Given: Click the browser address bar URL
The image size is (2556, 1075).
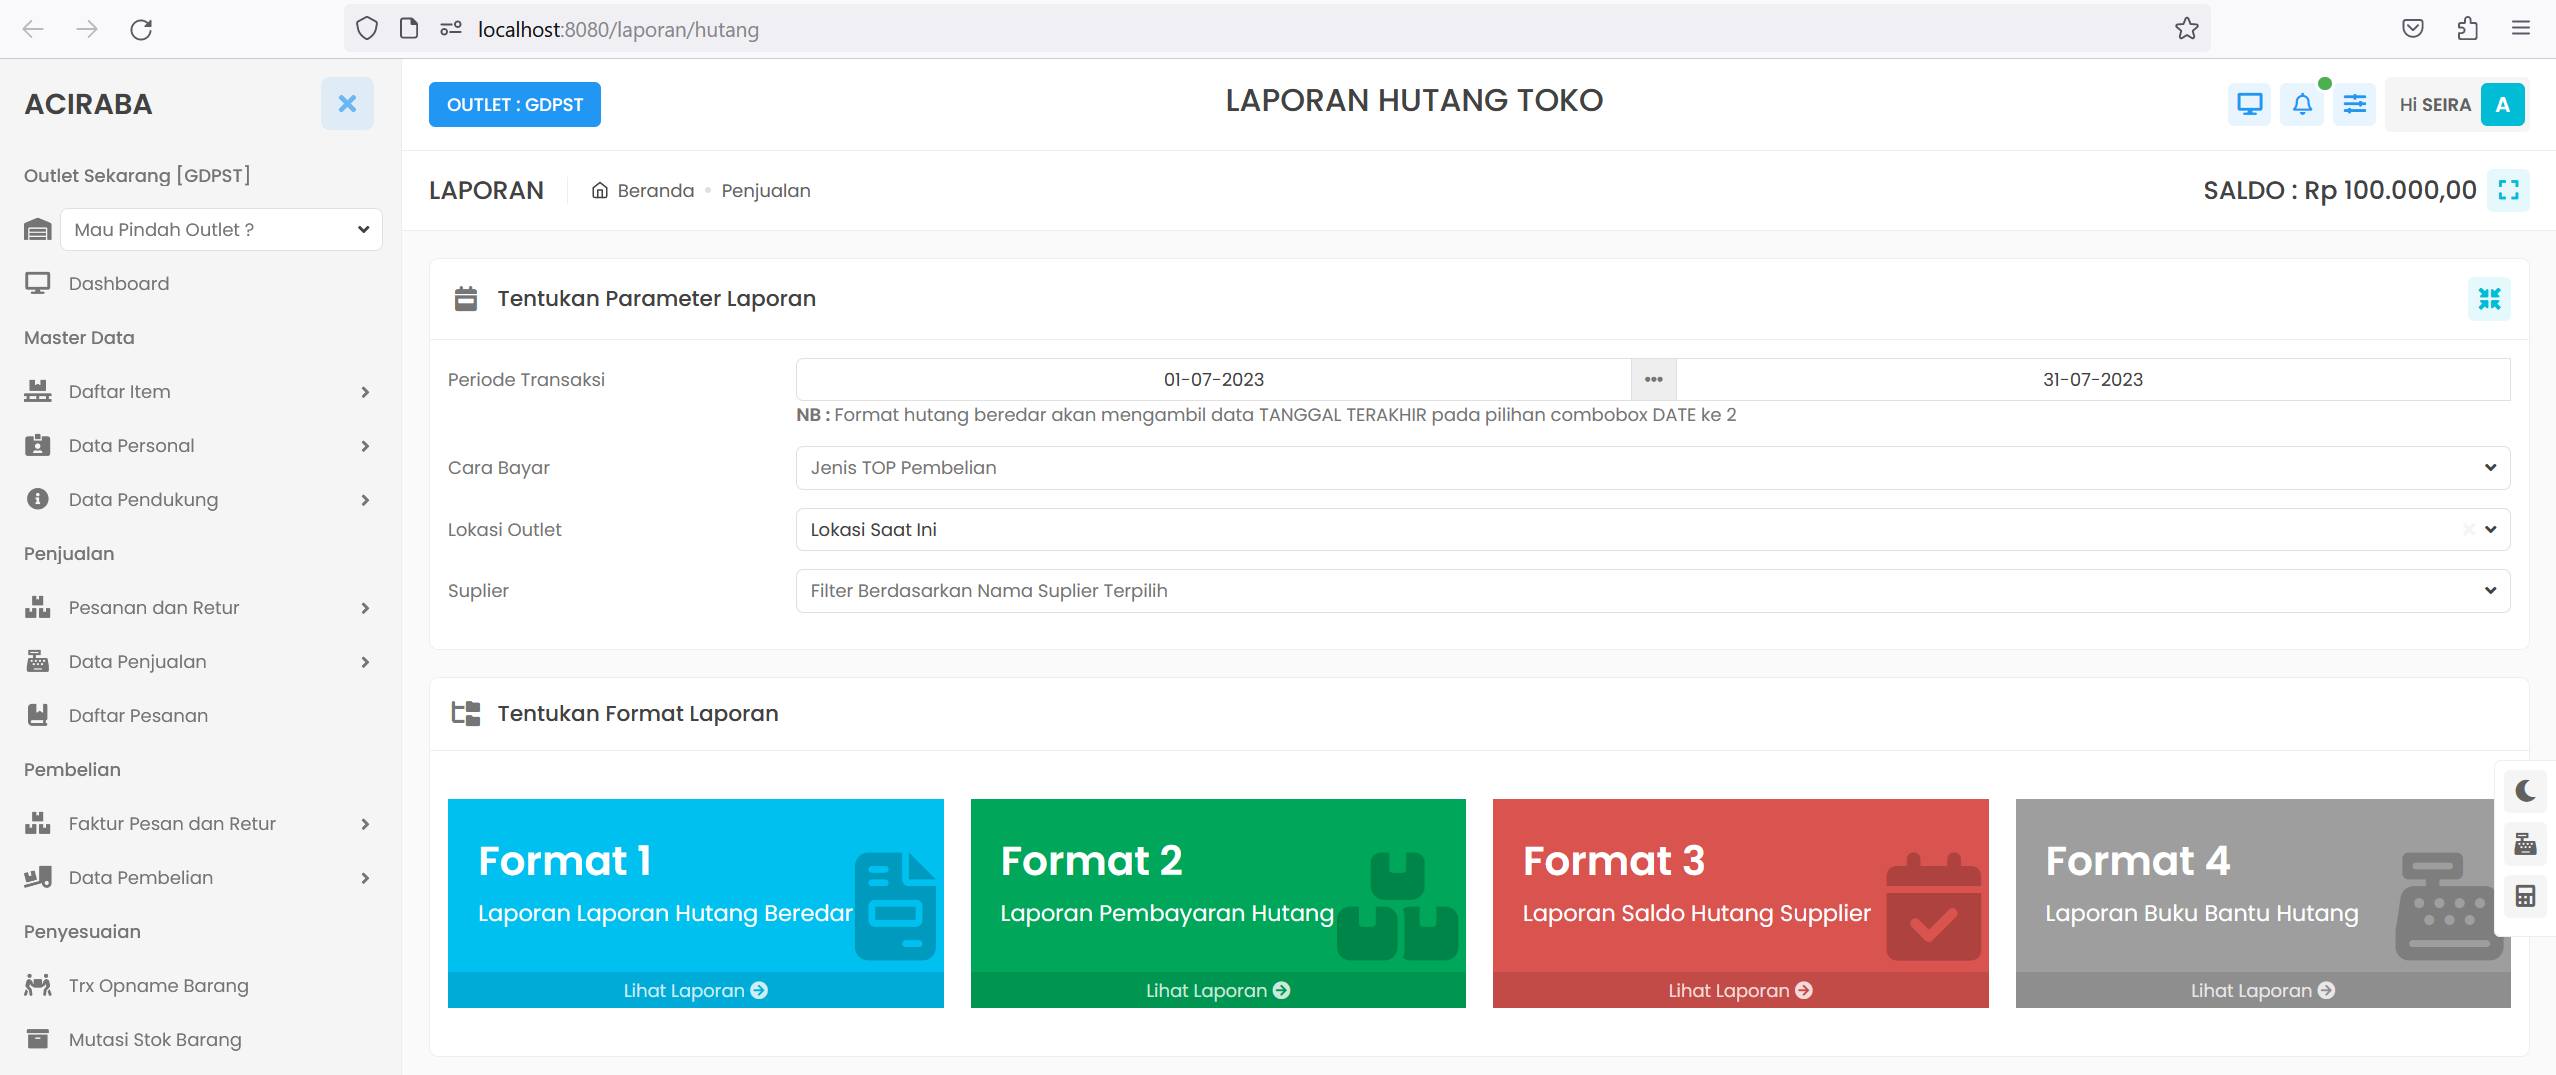Looking at the screenshot, I should (x=618, y=30).
